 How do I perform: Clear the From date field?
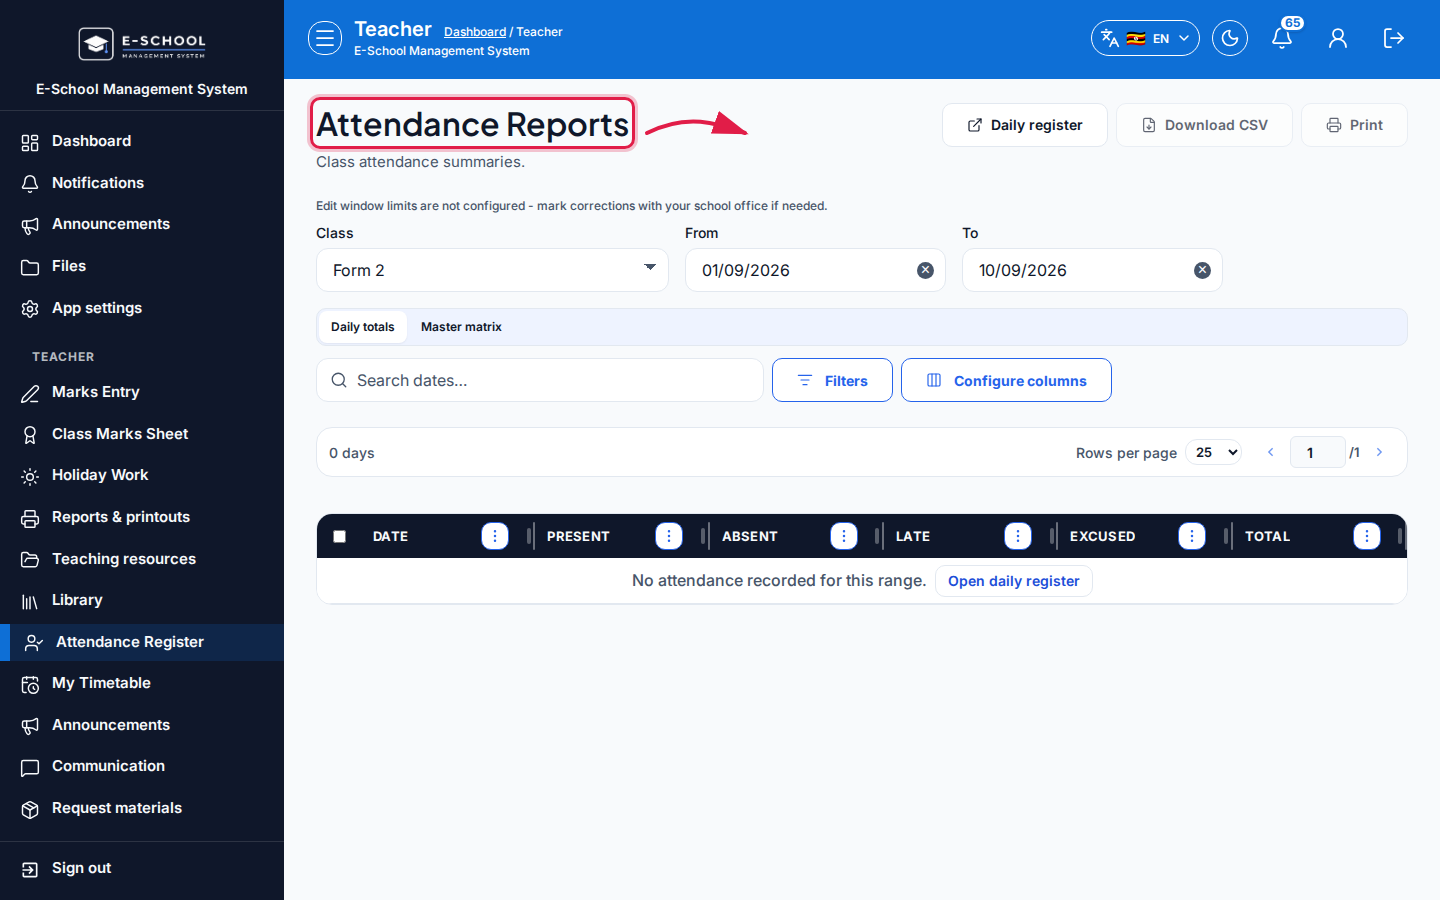(x=926, y=270)
